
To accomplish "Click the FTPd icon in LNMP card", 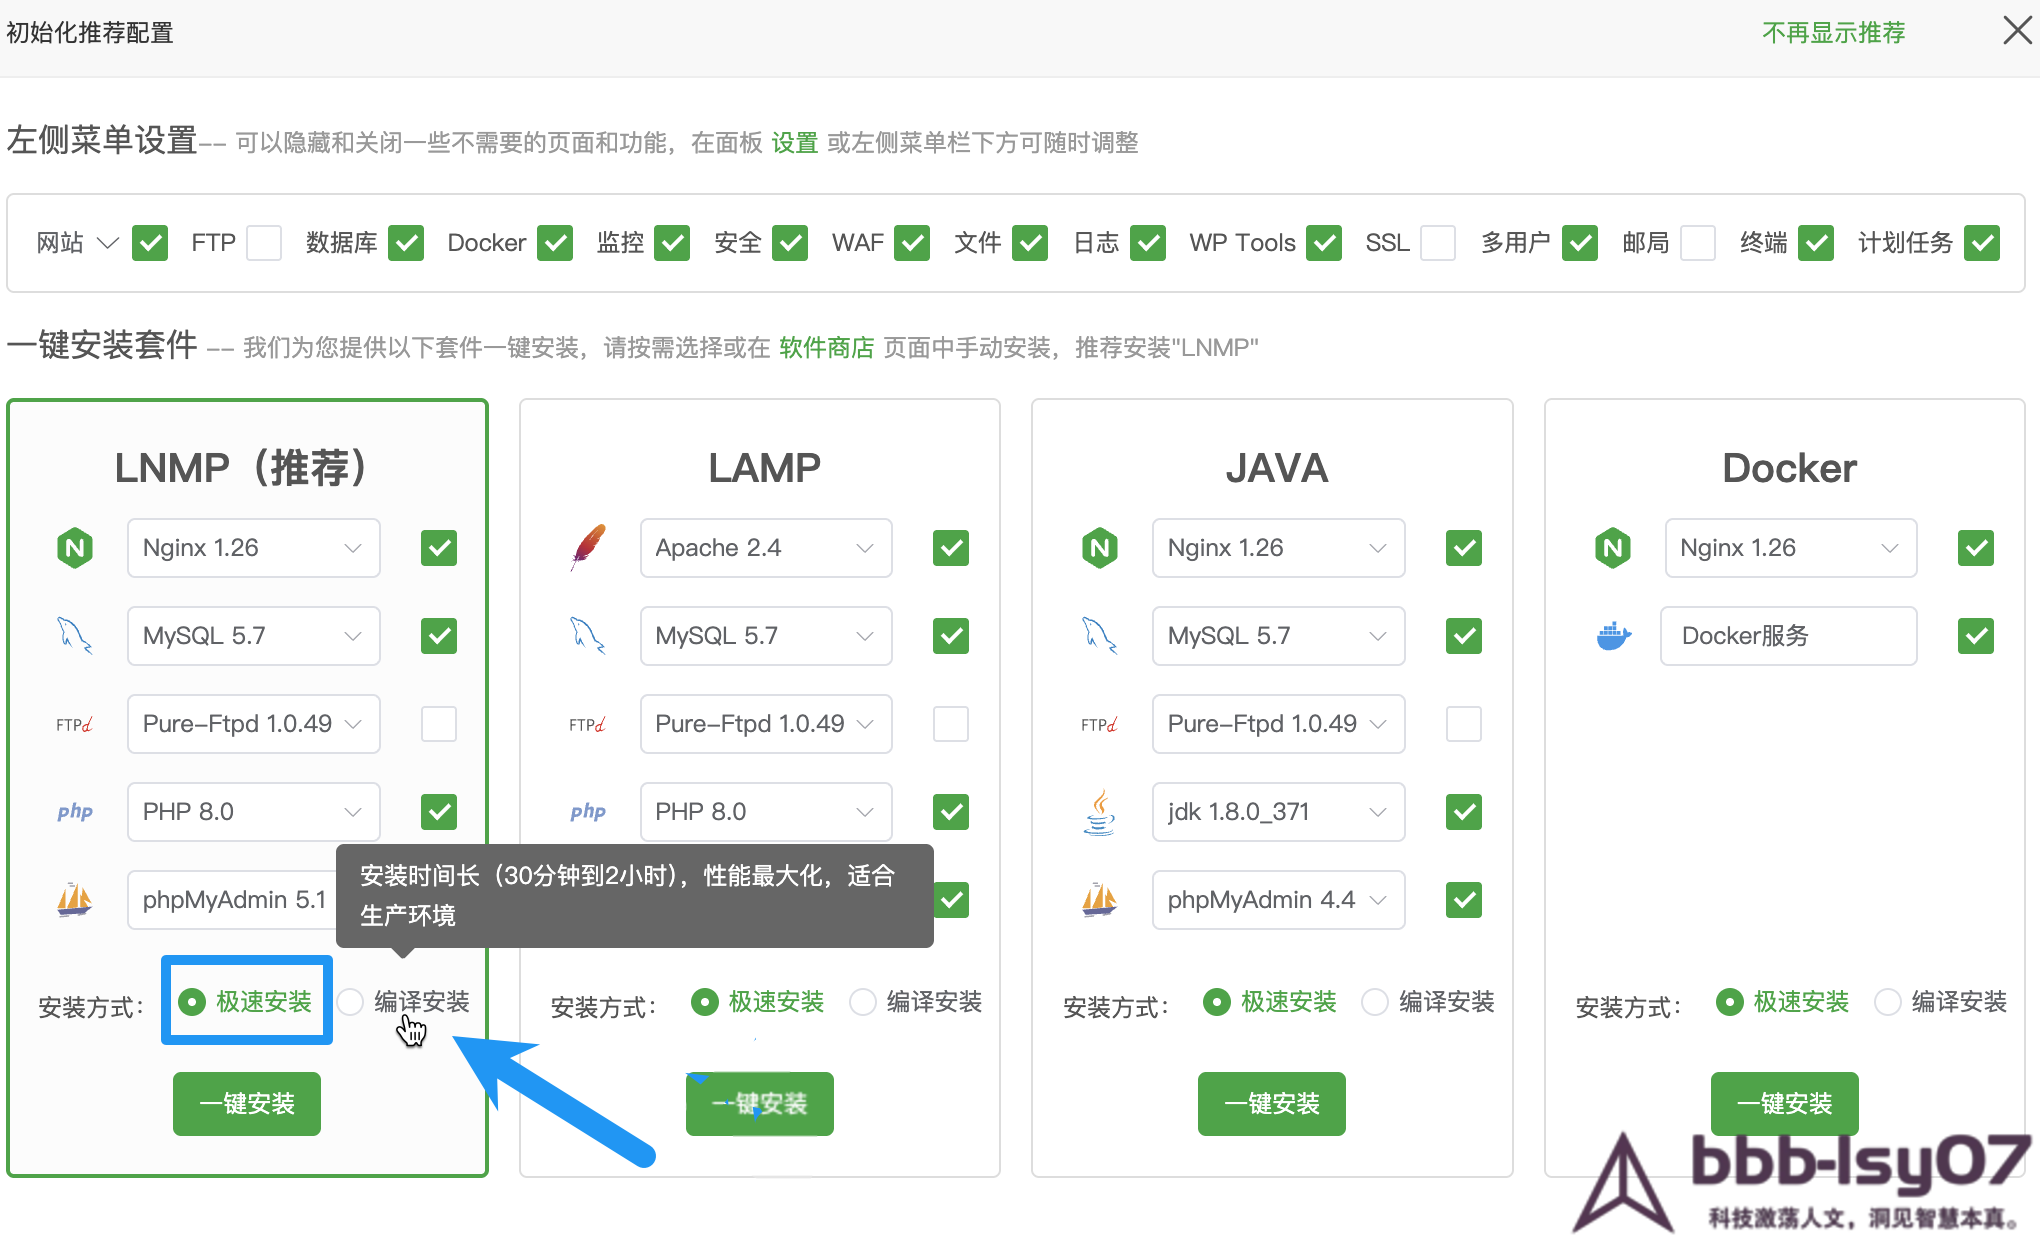I will (x=75, y=724).
